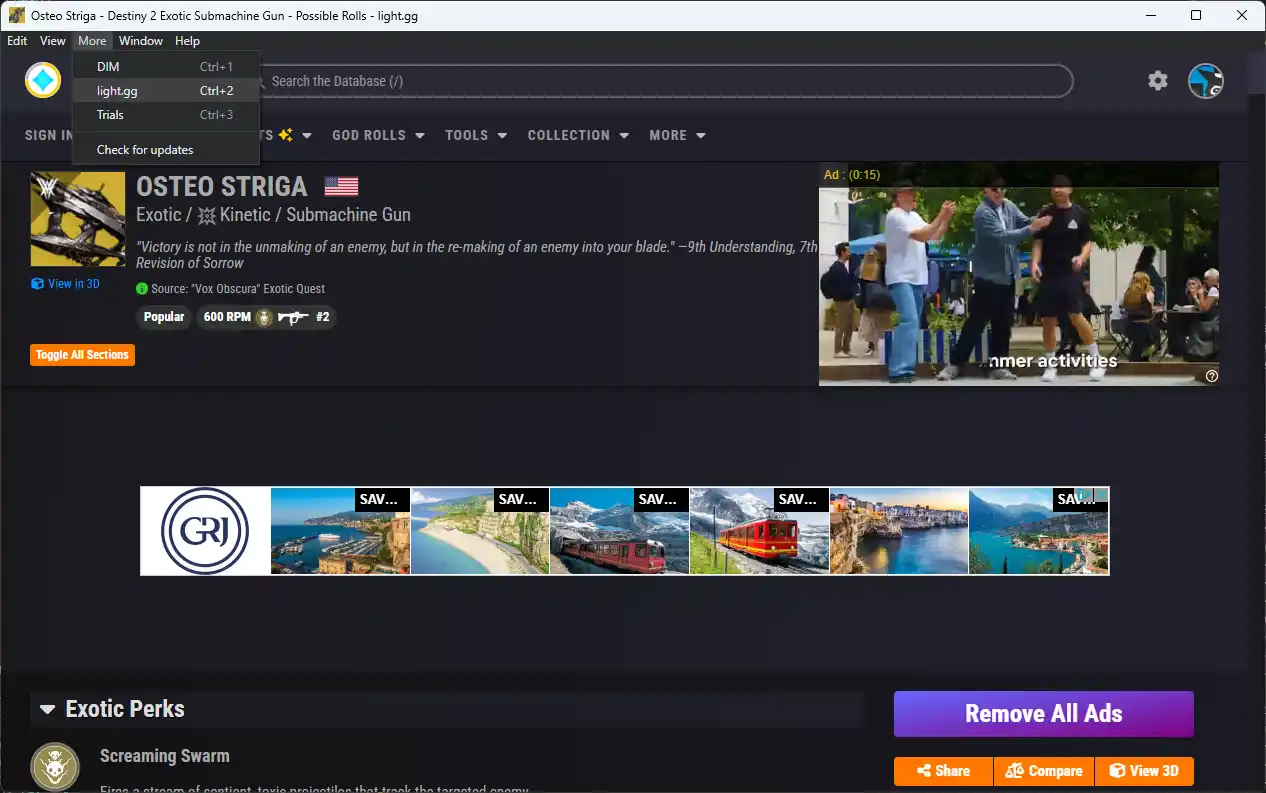Click the sparkle icon in the navigation bar
This screenshot has height=793, width=1266.
pos(286,135)
